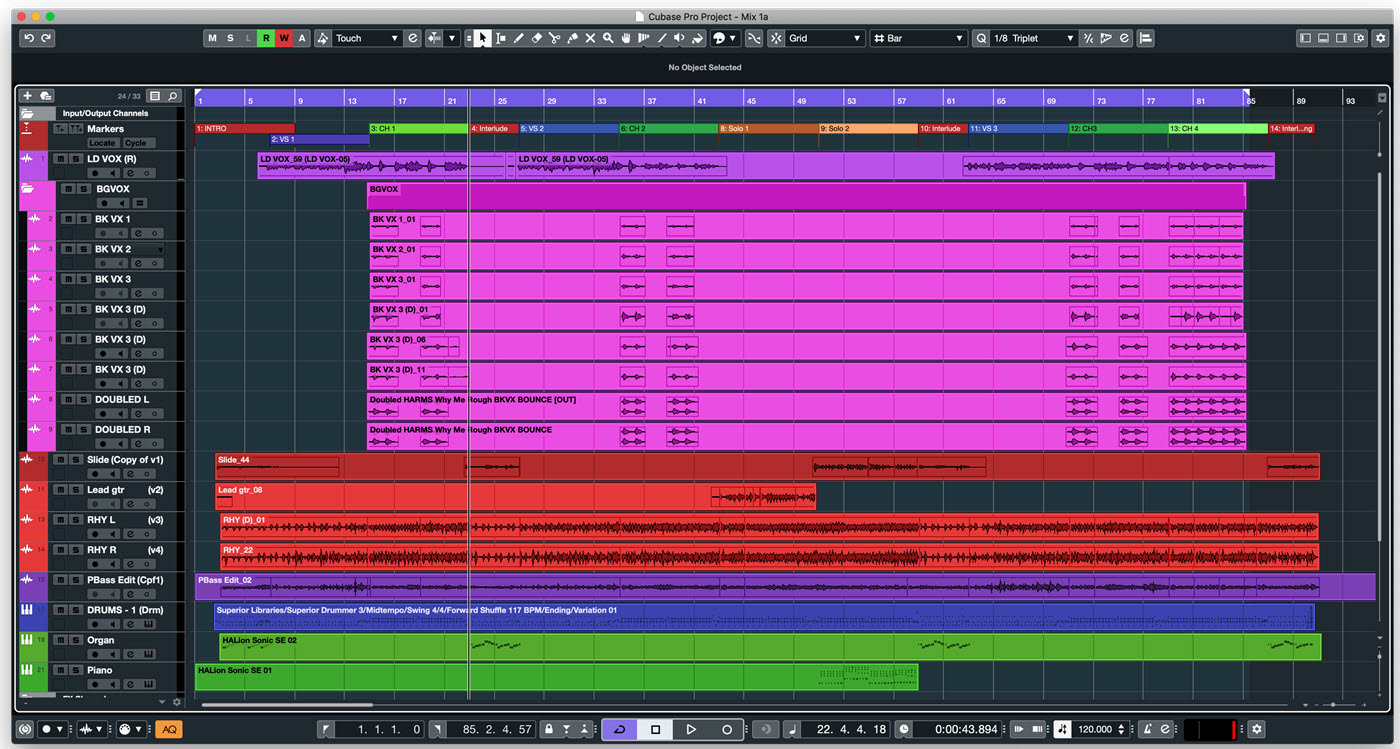This screenshot has height=749, width=1400.
Task: Select the Erase tool
Action: pyautogui.click(x=537, y=38)
